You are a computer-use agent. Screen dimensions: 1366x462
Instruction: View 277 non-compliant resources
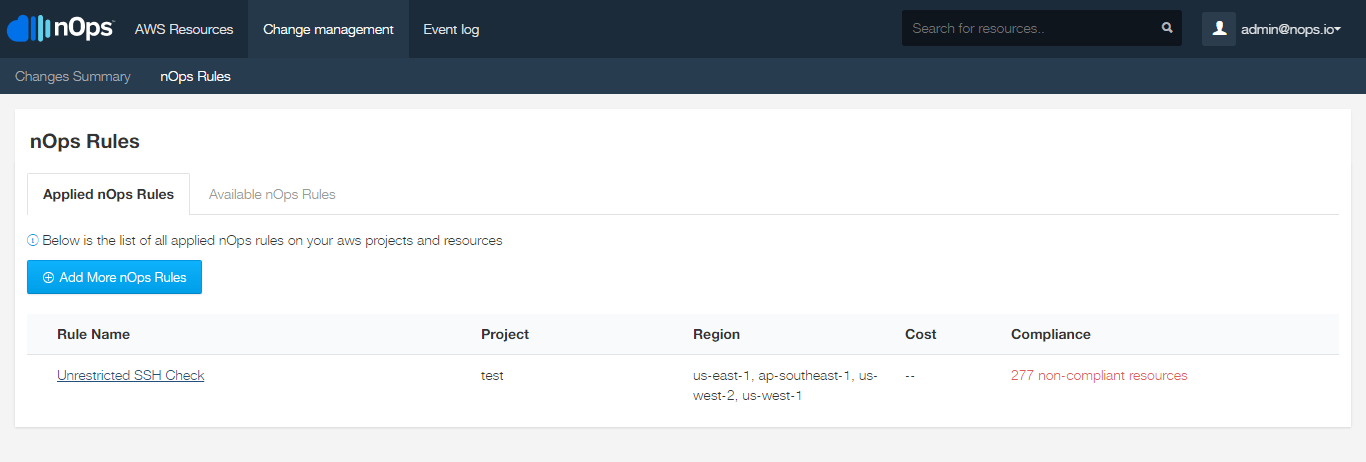[x=1099, y=376]
